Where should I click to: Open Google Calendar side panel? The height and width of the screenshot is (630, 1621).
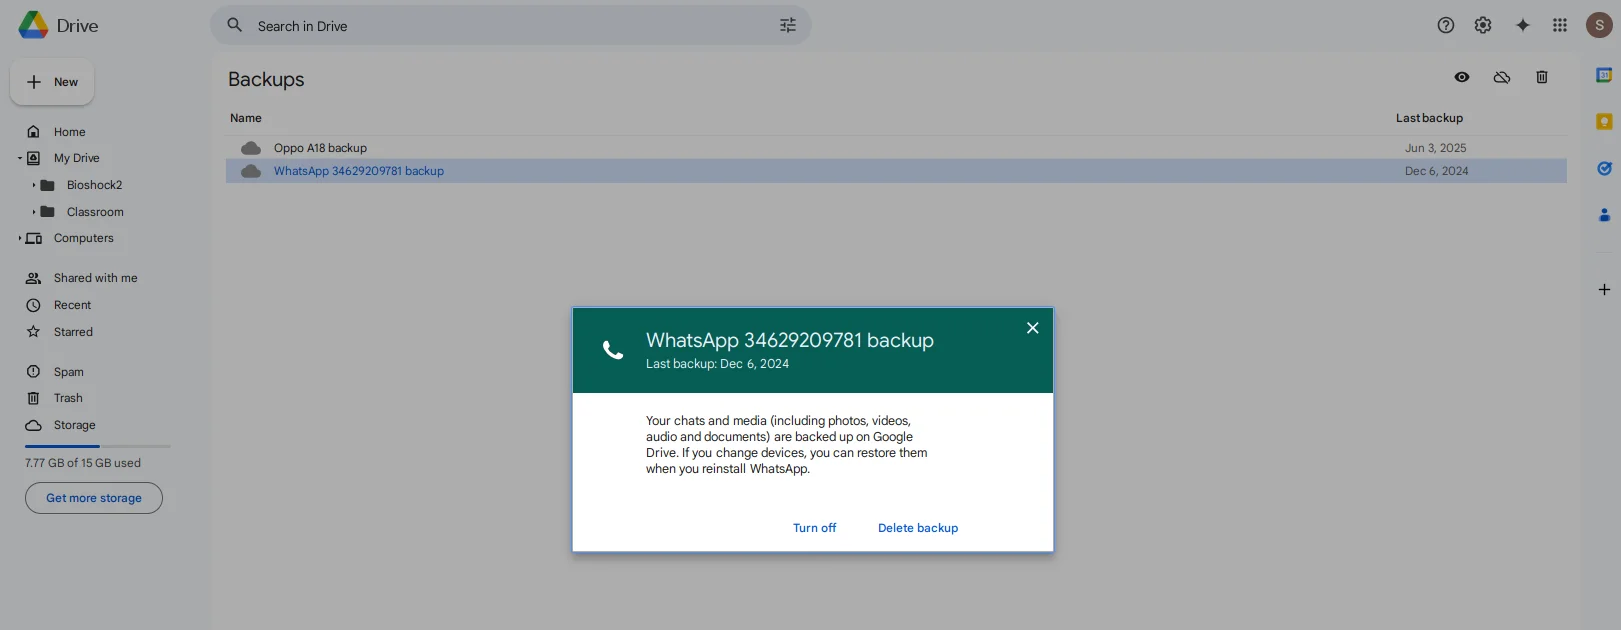(x=1604, y=75)
